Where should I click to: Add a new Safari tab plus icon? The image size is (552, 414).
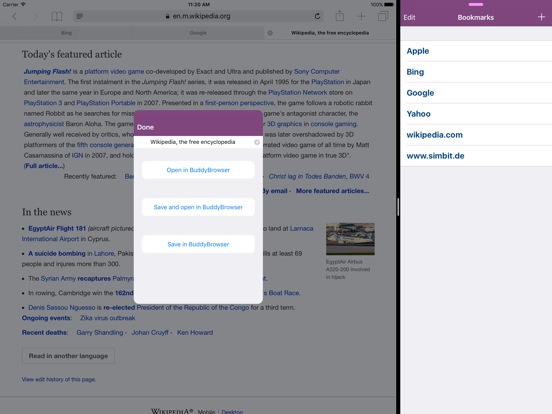[x=361, y=16]
